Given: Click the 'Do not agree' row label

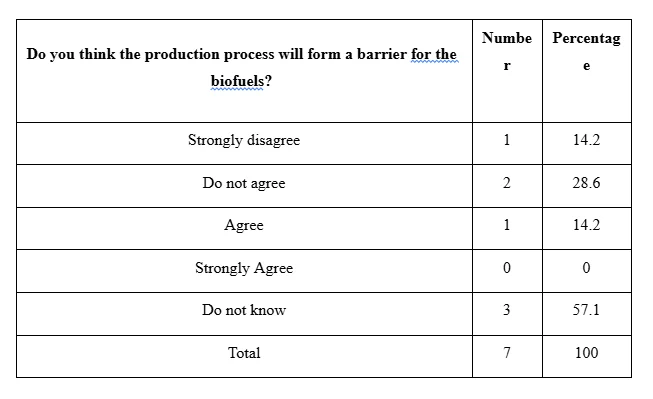Looking at the screenshot, I should pyautogui.click(x=244, y=183).
